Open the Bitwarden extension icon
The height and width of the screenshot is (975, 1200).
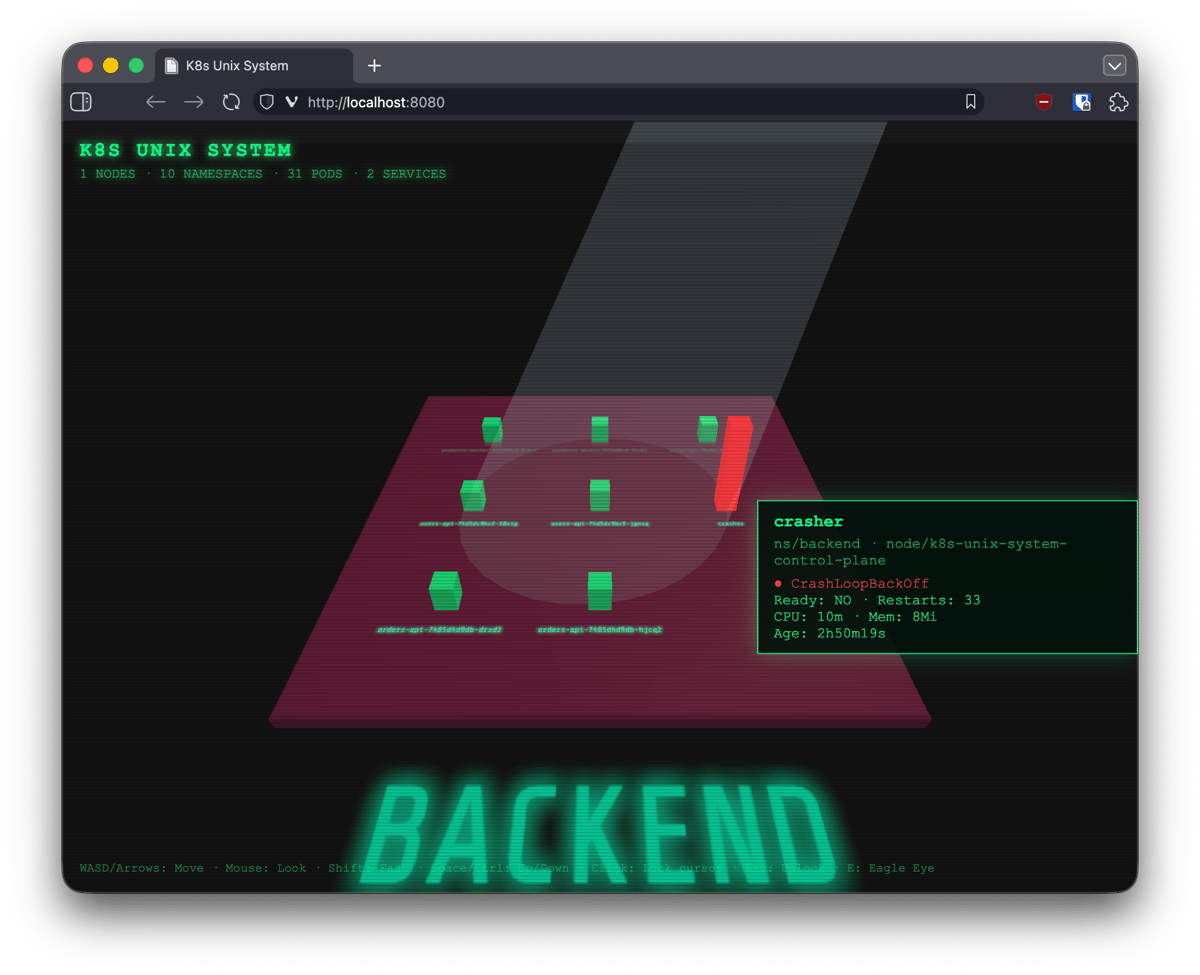click(1081, 102)
